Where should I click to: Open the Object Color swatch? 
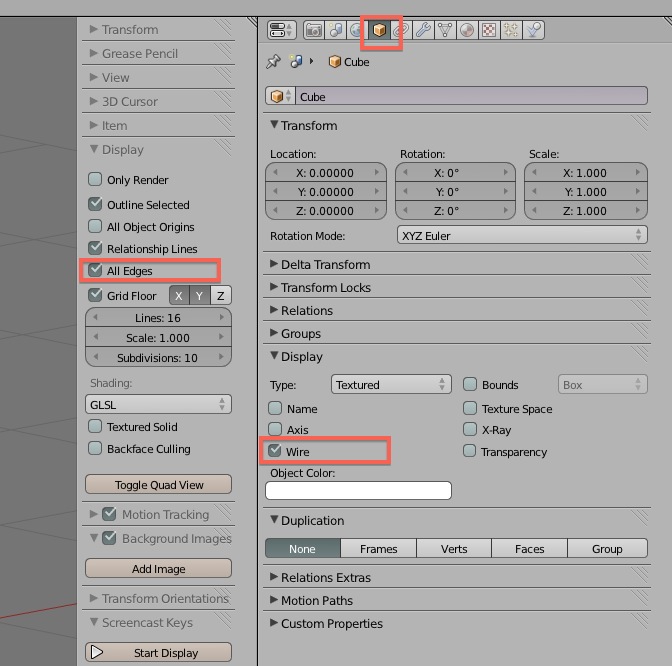pyautogui.click(x=358, y=490)
